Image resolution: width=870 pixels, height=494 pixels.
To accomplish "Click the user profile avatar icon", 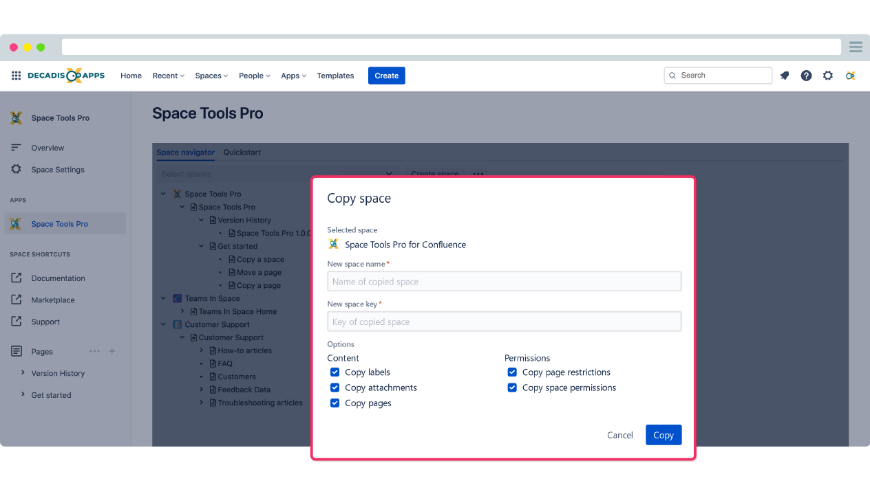I will coord(850,75).
